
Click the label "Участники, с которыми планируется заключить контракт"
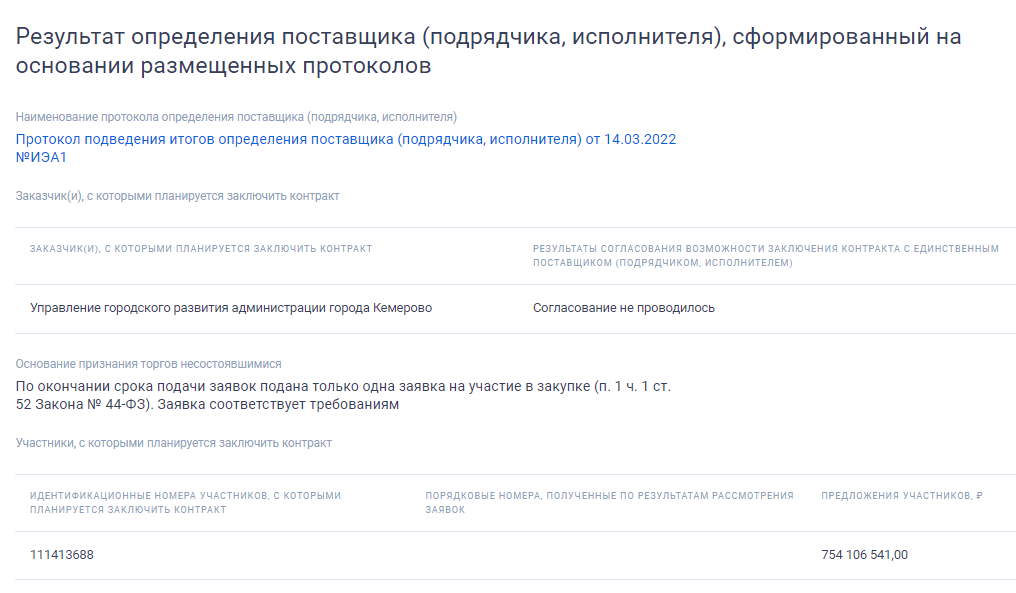[x=174, y=443]
